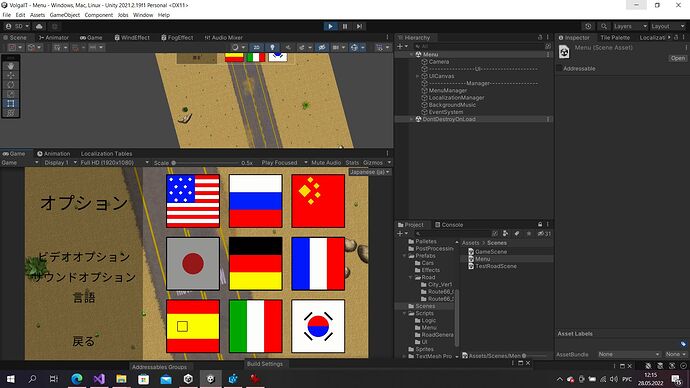
Task: Open AssetBundle None dropdown
Action: pos(629,354)
